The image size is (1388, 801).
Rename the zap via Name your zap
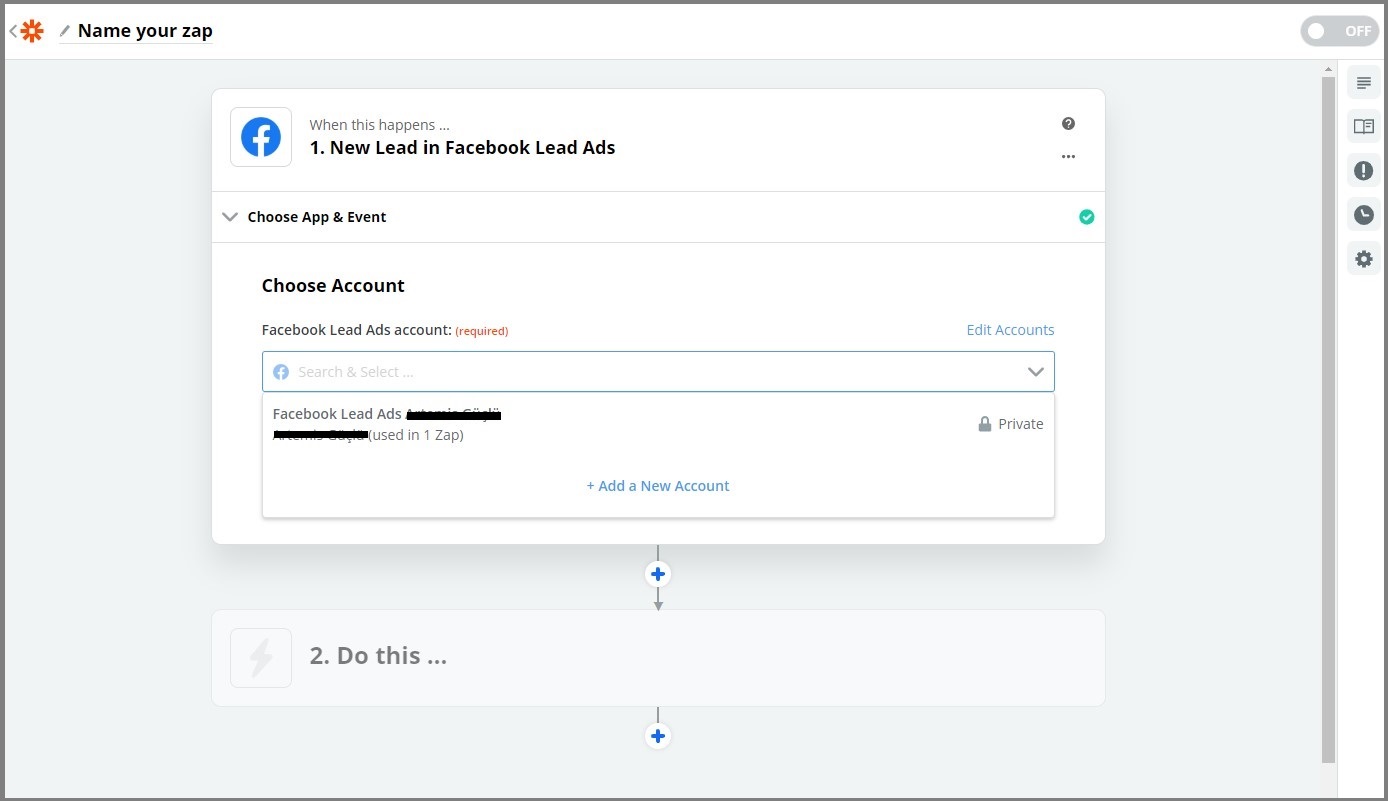(145, 31)
